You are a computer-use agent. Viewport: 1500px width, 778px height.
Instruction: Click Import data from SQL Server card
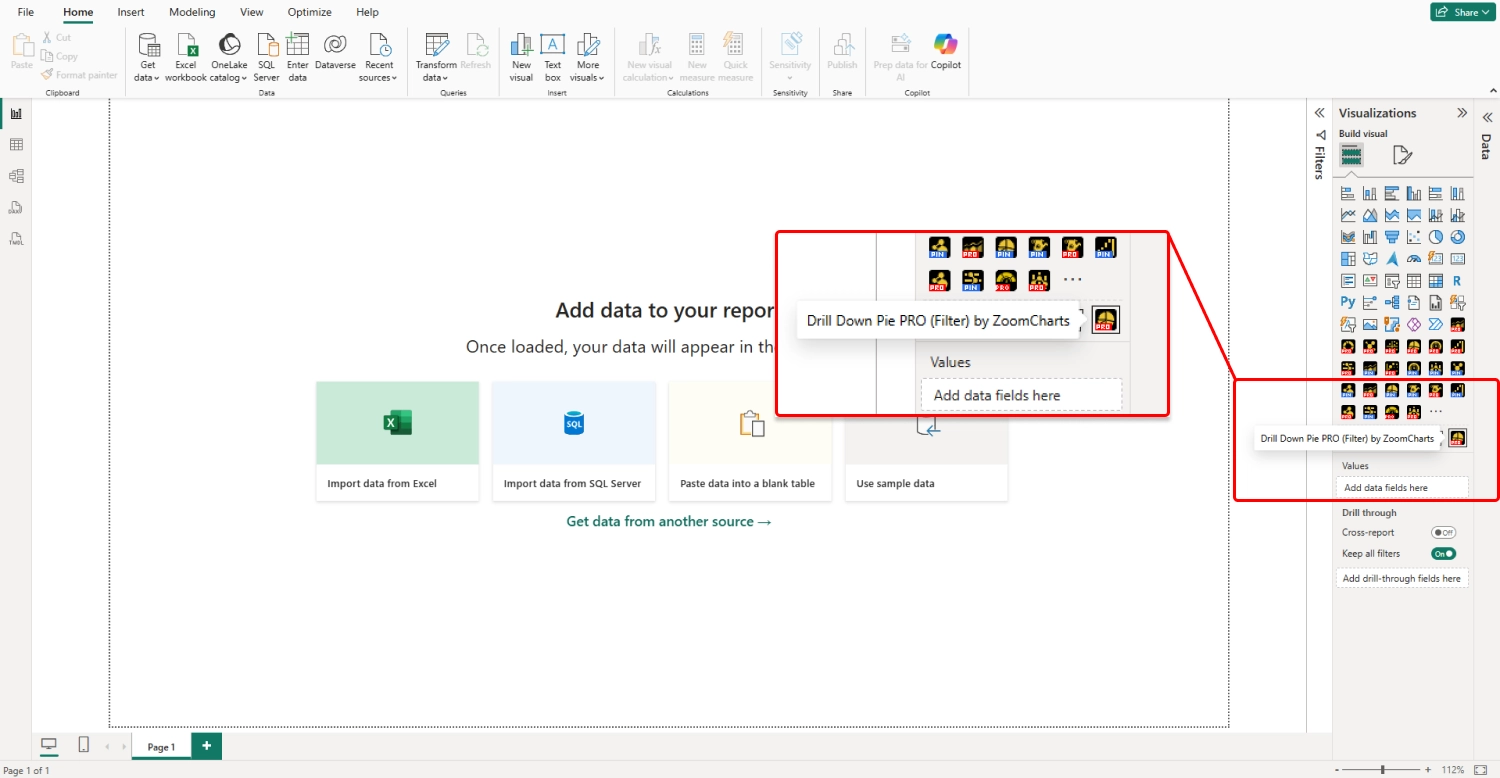574,441
